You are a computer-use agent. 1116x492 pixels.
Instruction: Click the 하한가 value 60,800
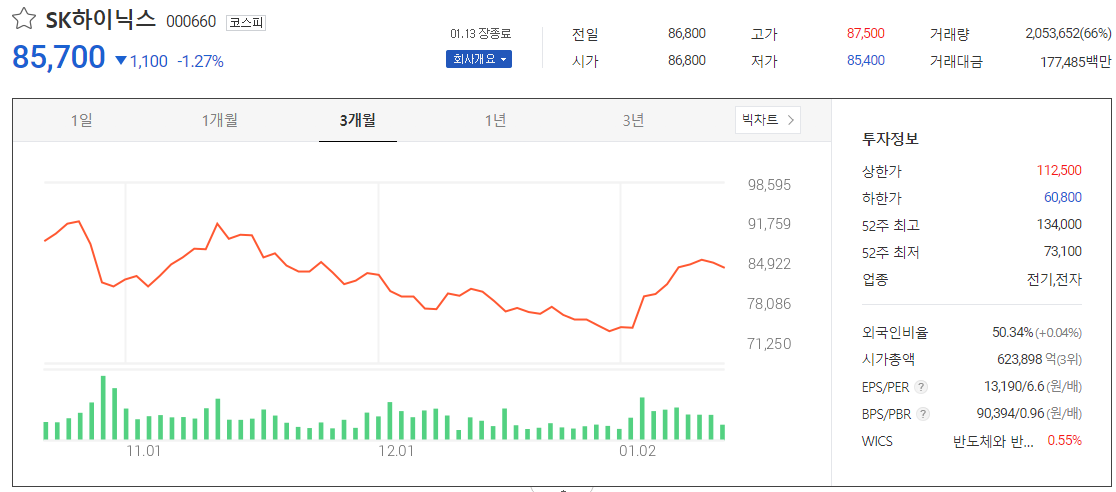[1062, 197]
